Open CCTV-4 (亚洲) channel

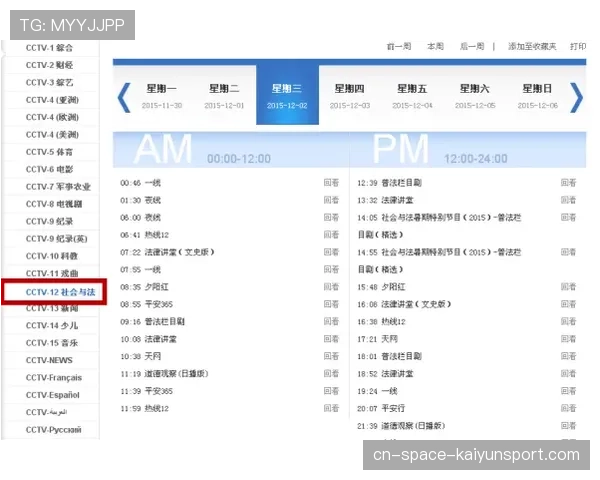click(52, 100)
